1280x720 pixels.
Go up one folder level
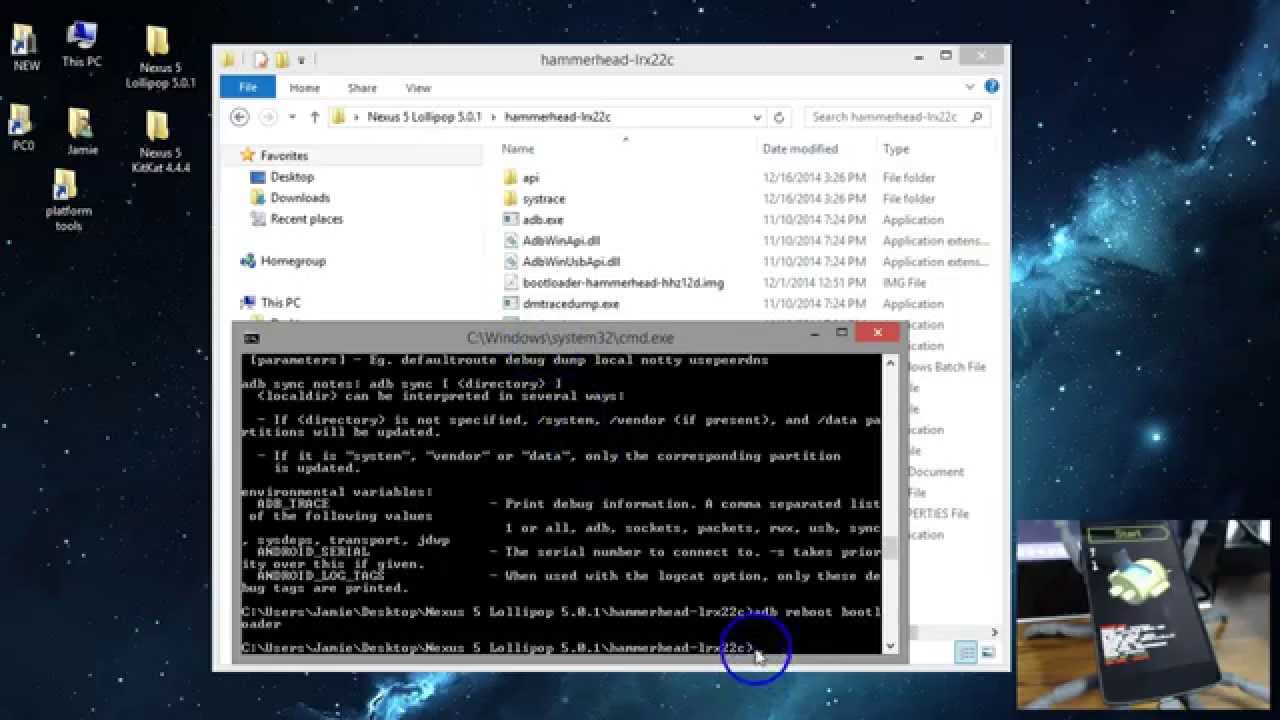tap(314, 117)
